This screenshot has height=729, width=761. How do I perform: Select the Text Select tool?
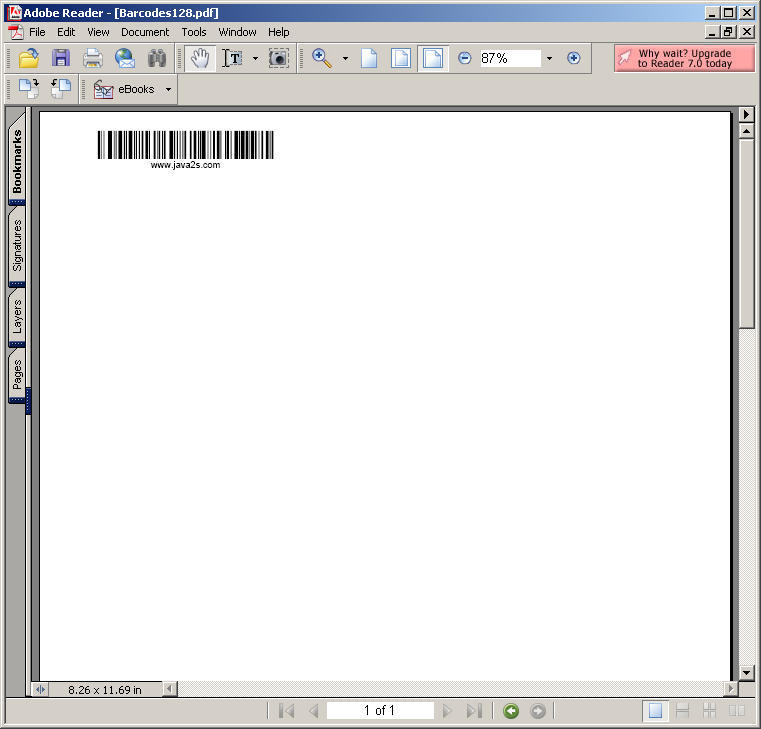[x=232, y=58]
